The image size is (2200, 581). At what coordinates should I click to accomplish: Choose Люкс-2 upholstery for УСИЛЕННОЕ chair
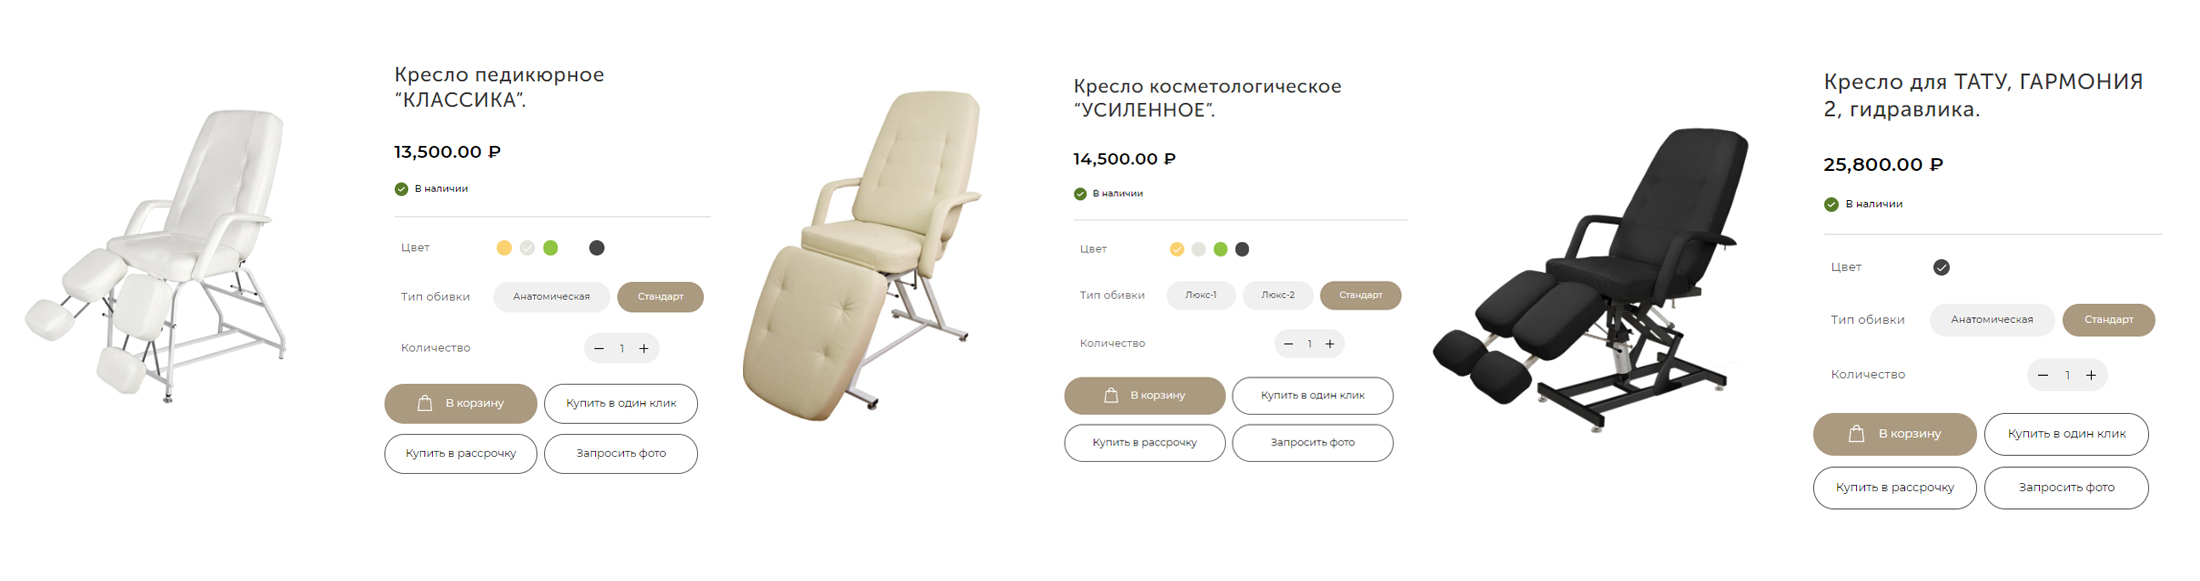click(x=1278, y=295)
